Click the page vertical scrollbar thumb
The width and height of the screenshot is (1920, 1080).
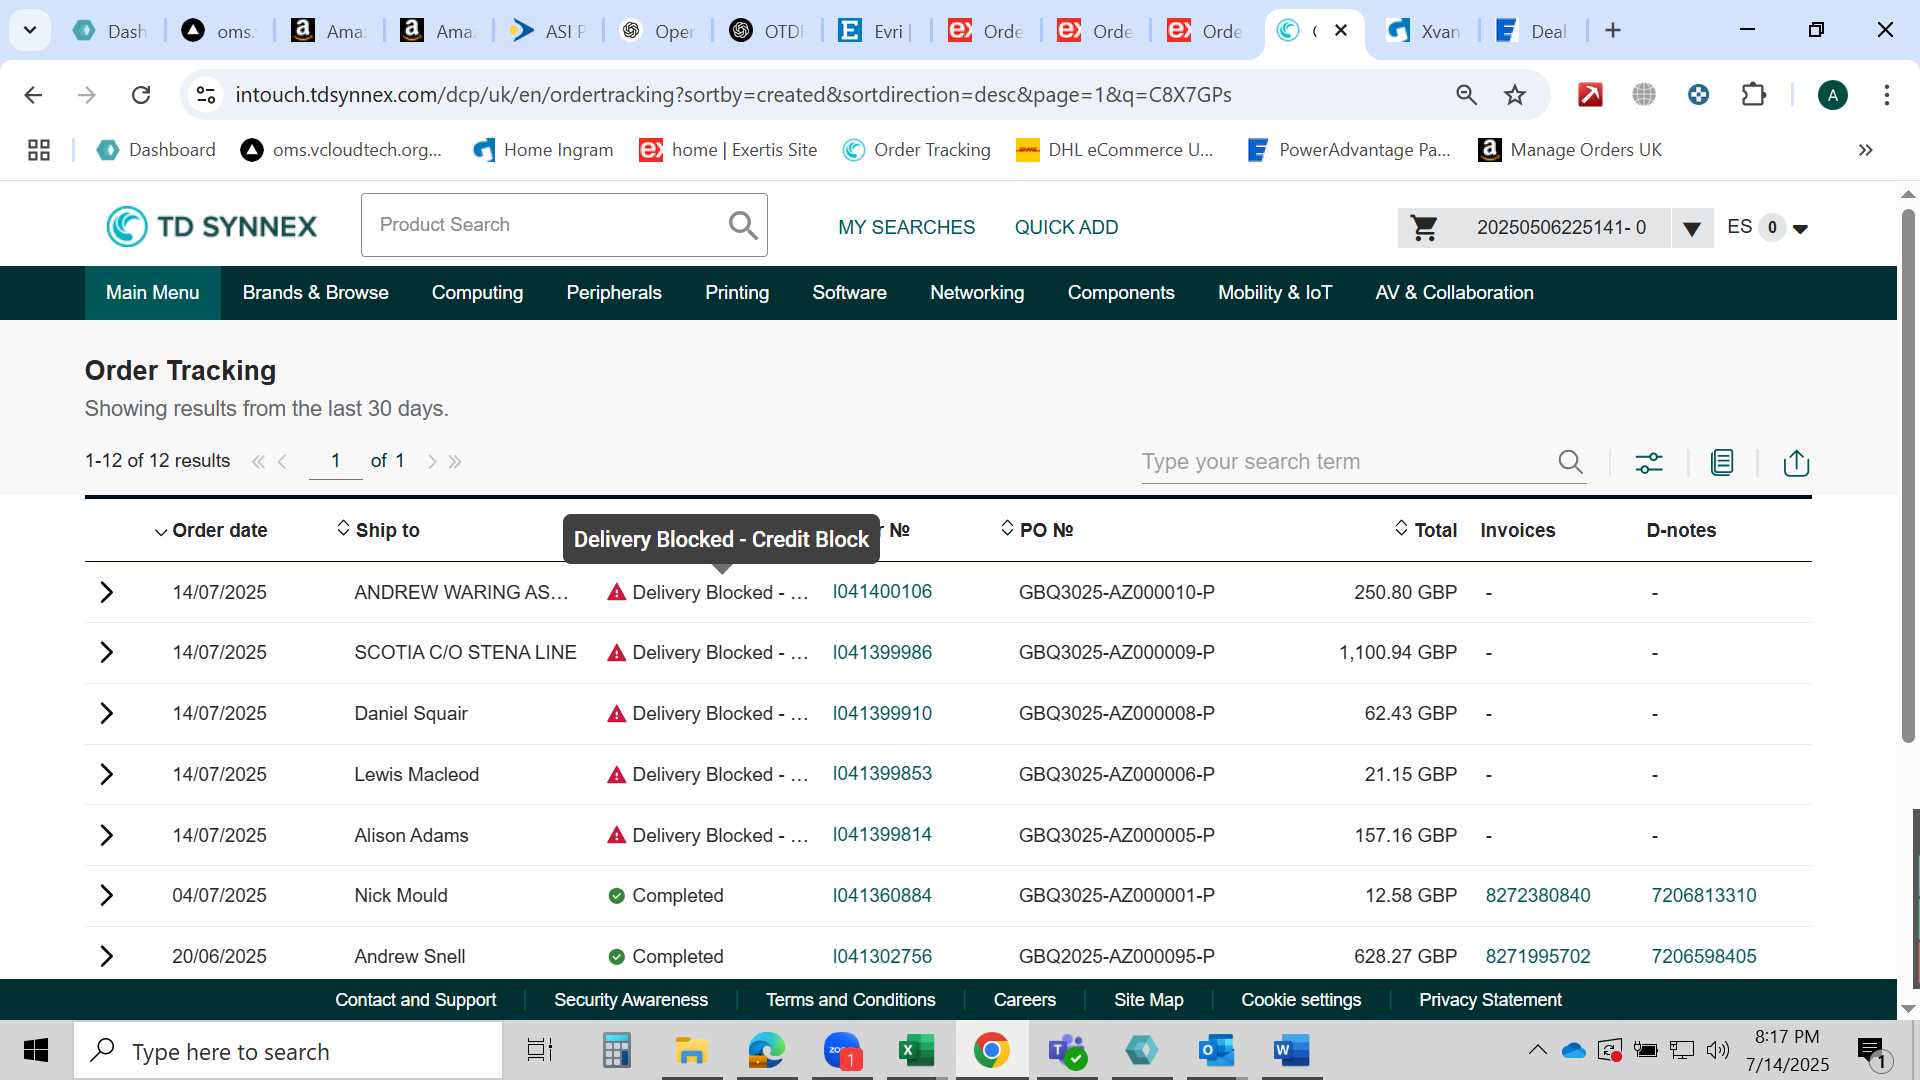[x=1908, y=475]
